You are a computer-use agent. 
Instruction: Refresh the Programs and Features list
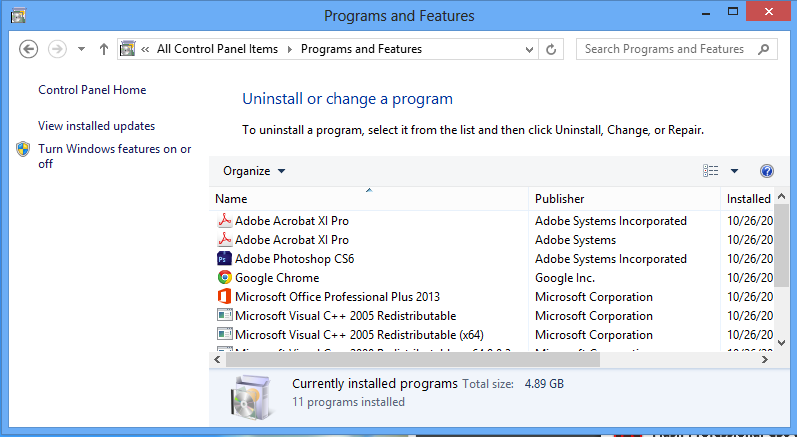(551, 49)
